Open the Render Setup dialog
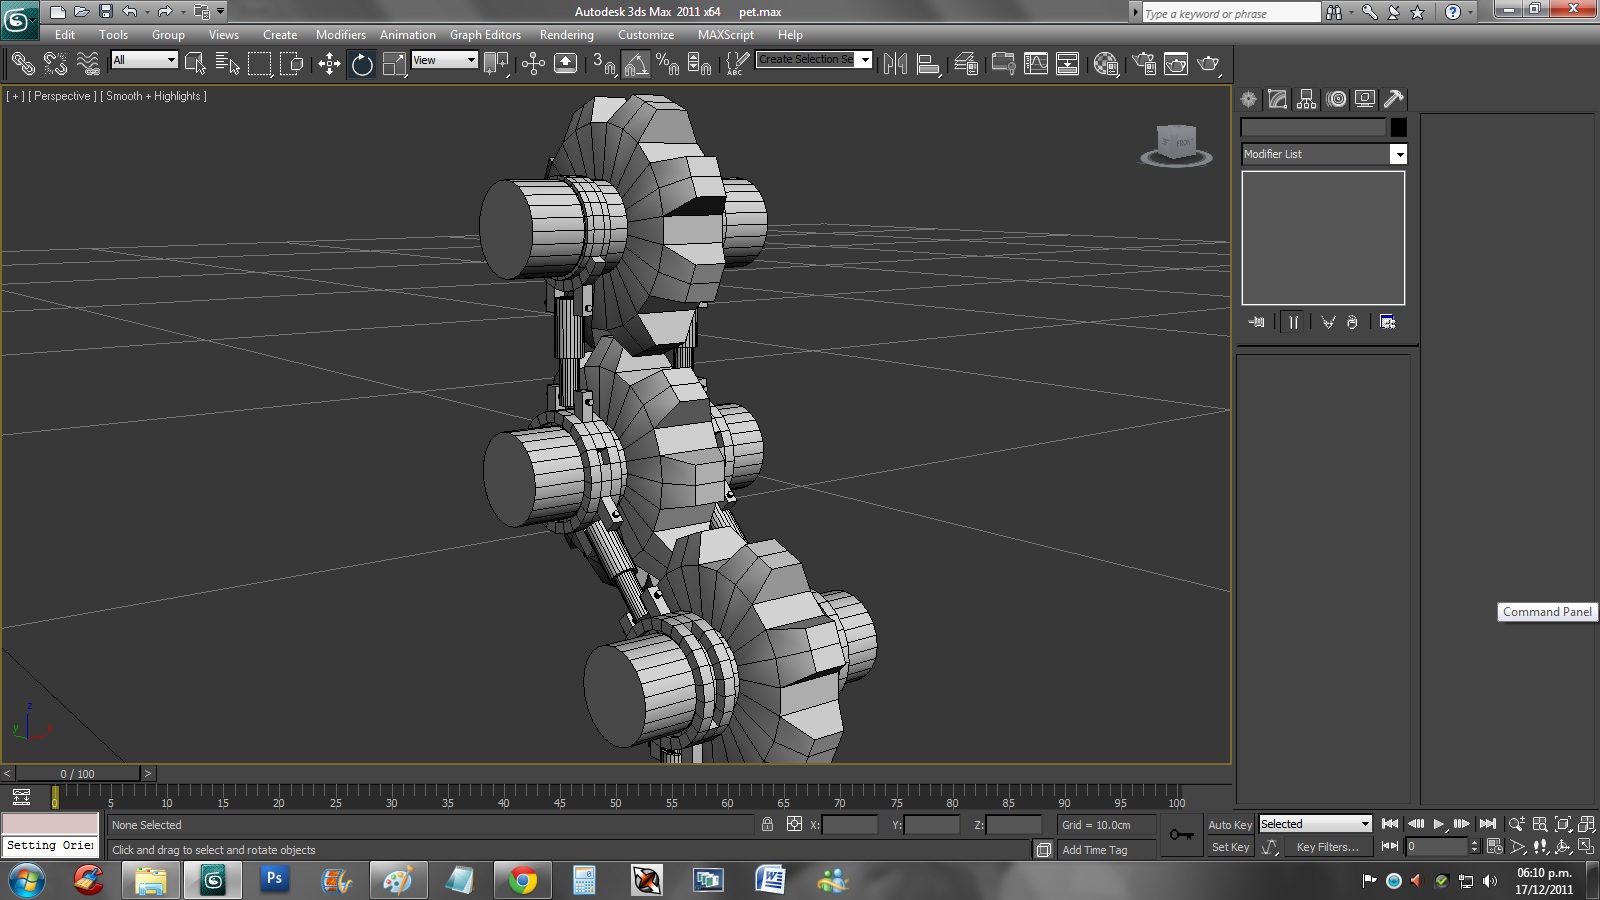Screen dimensions: 1600x900 pyautogui.click(x=1144, y=64)
